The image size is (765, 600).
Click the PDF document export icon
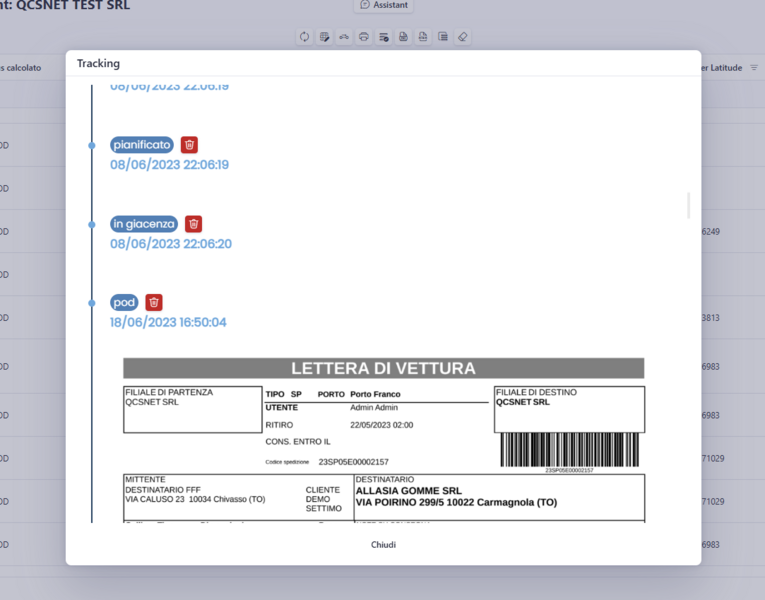[403, 37]
